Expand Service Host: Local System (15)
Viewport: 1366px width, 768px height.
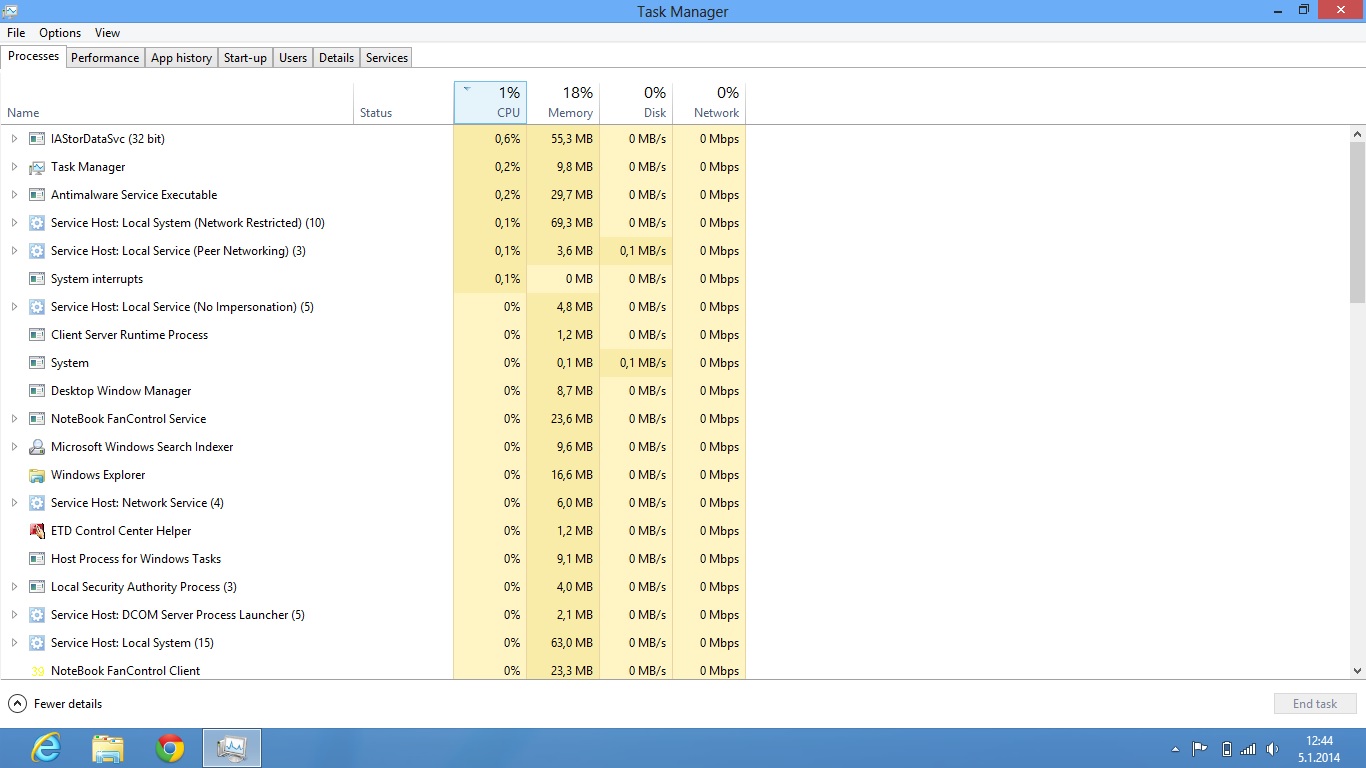coord(14,643)
